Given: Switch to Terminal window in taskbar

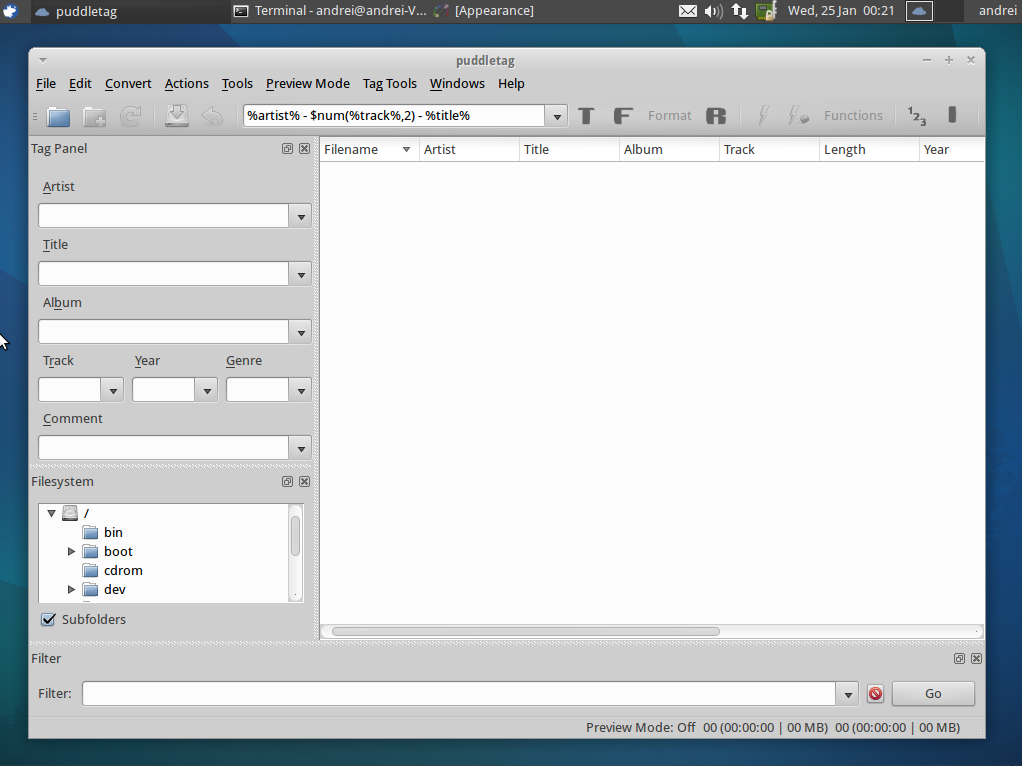Looking at the screenshot, I should [329, 11].
